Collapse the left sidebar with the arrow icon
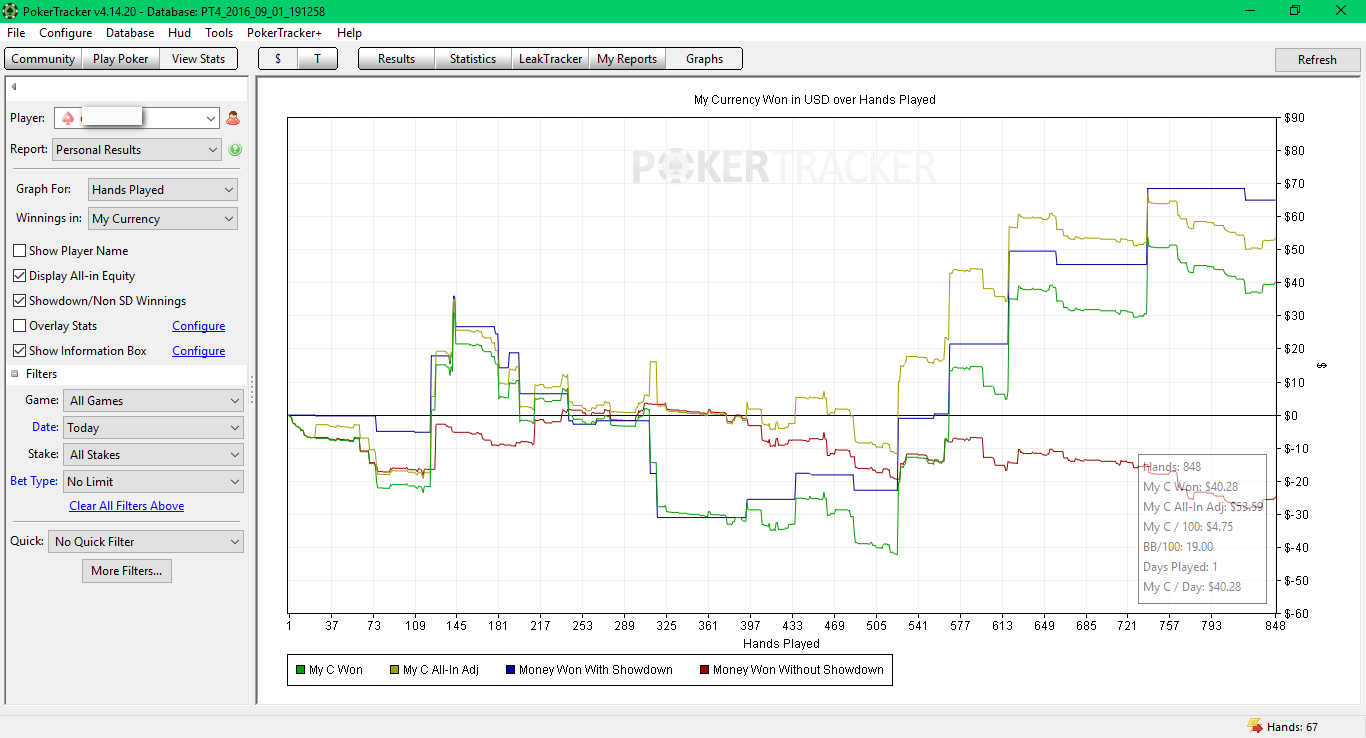Viewport: 1366px width, 738px height. (14, 86)
